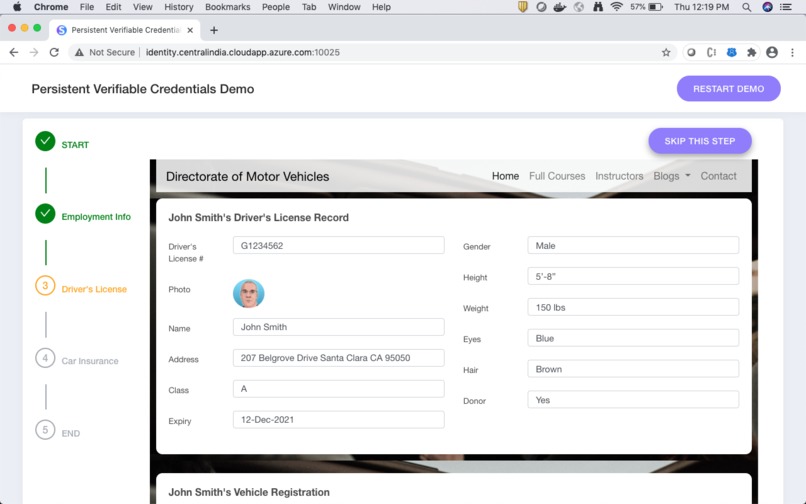Click the Eyes field Blue
The width and height of the screenshot is (806, 504).
tap(633, 338)
